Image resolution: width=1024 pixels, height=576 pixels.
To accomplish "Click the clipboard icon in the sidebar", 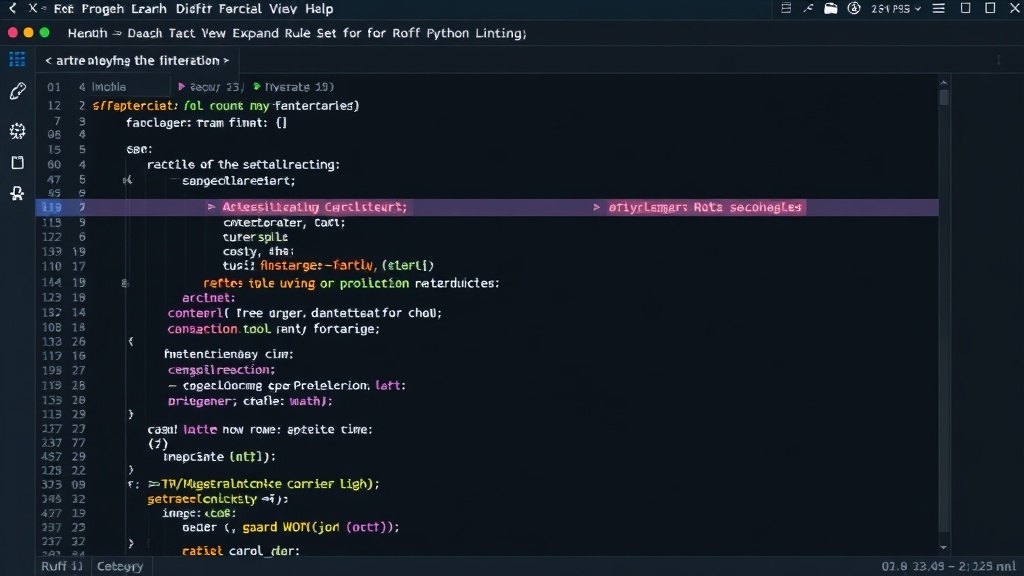I will pyautogui.click(x=18, y=162).
